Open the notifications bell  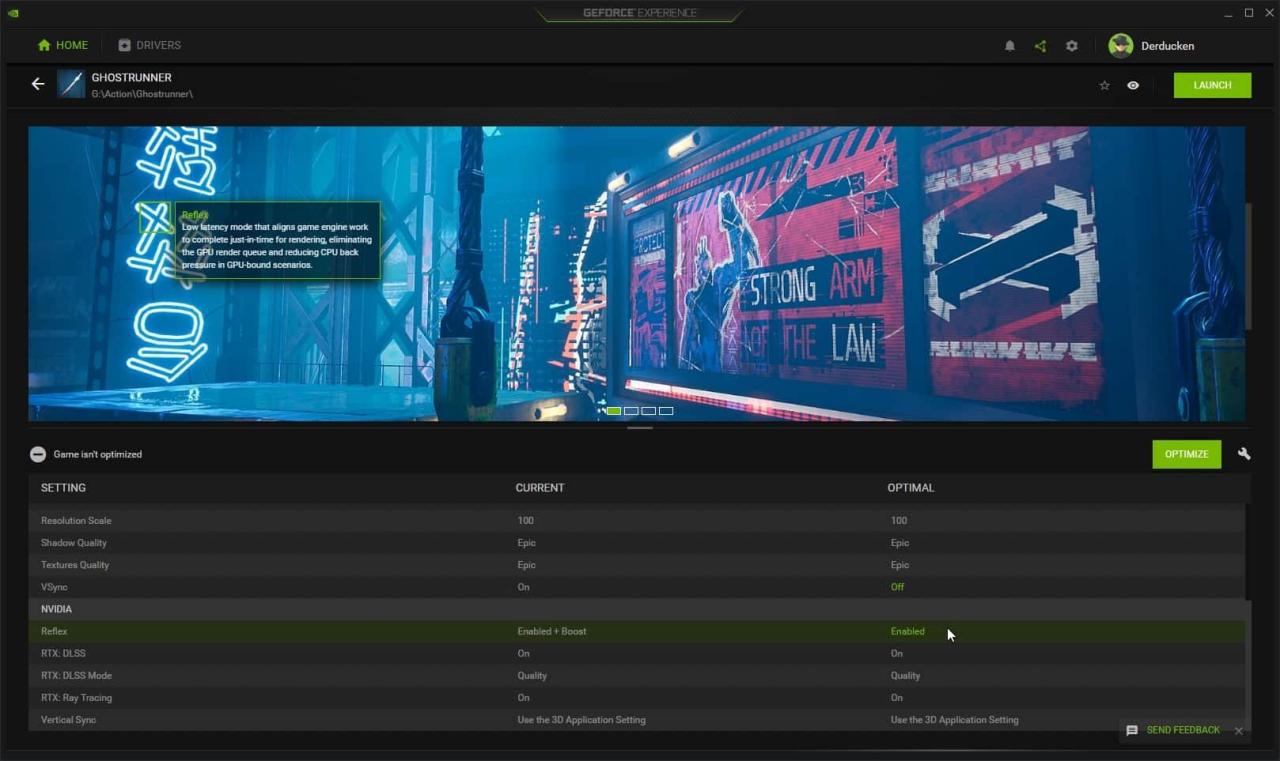click(1010, 46)
